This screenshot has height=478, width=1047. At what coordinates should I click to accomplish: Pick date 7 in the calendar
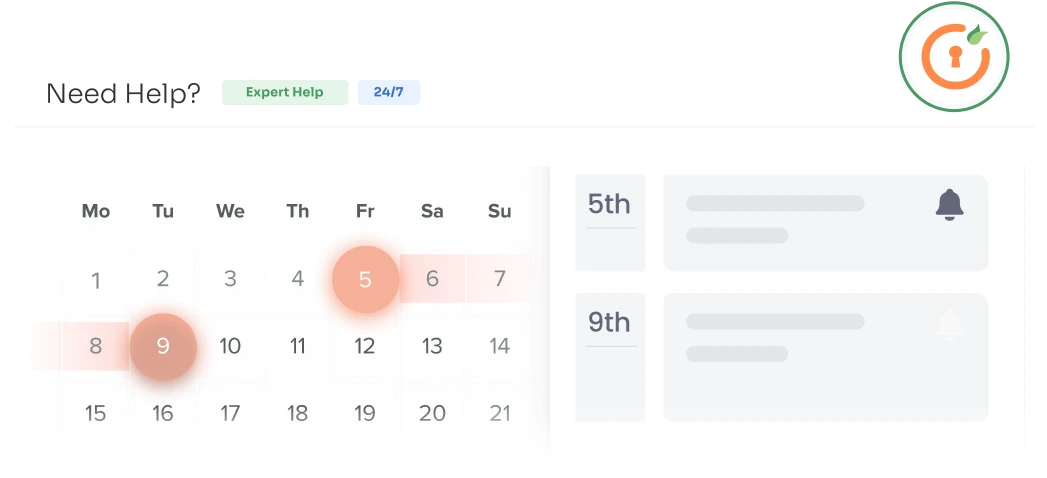pyautogui.click(x=500, y=279)
